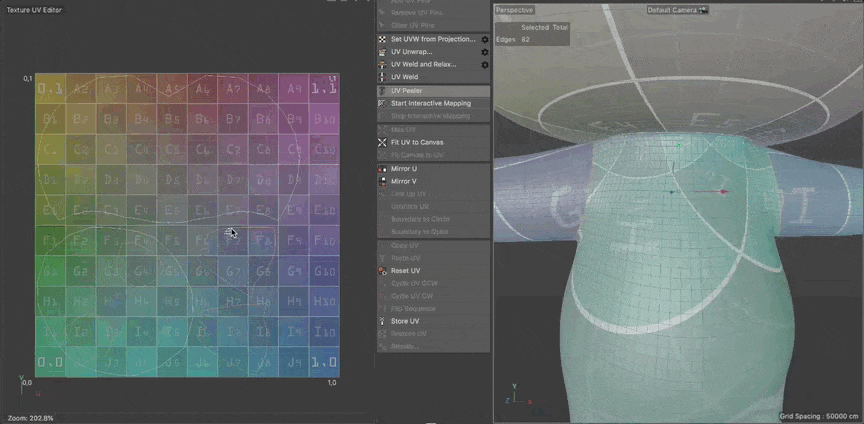The height and width of the screenshot is (424, 864).
Task: Select the Cycle UV CW entry
Action: [434, 296]
